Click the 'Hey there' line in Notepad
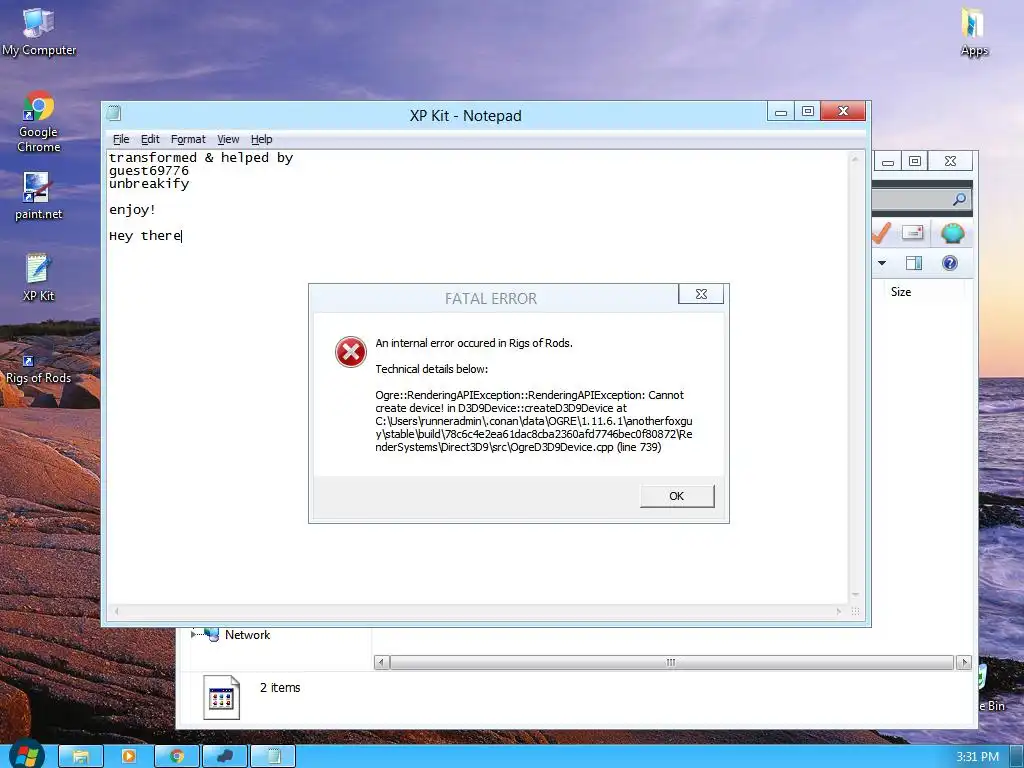 tap(145, 236)
